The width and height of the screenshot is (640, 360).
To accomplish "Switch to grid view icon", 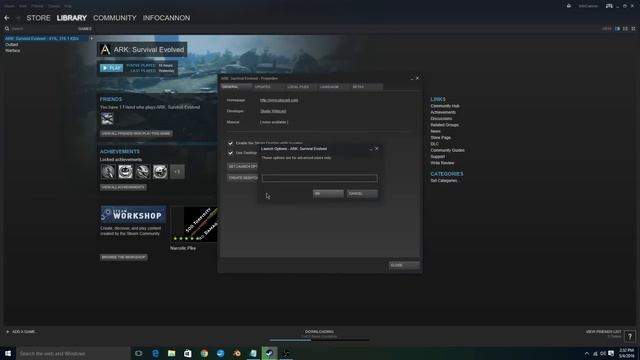I will click(x=633, y=29).
